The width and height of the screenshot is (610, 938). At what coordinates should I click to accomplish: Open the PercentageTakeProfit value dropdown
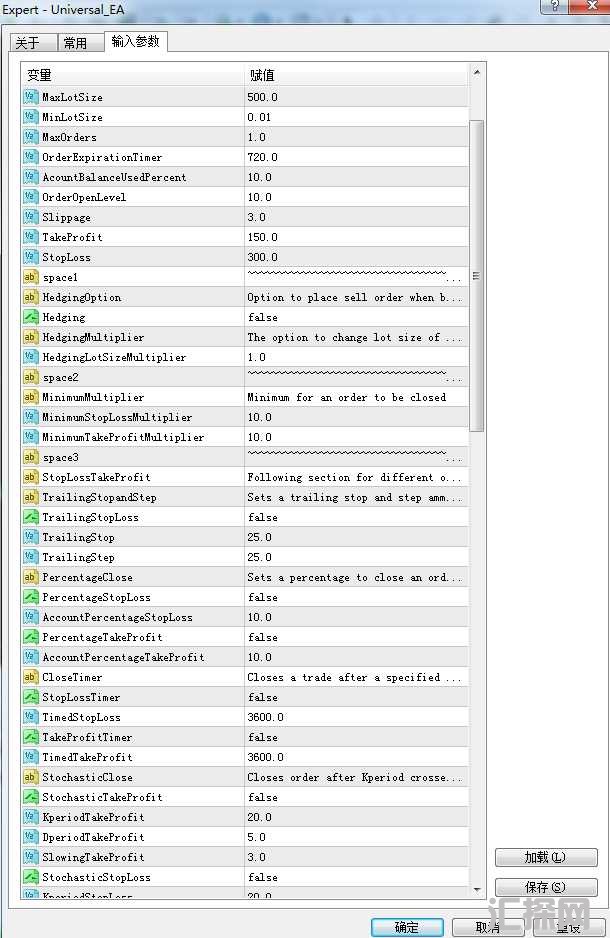click(x=355, y=637)
